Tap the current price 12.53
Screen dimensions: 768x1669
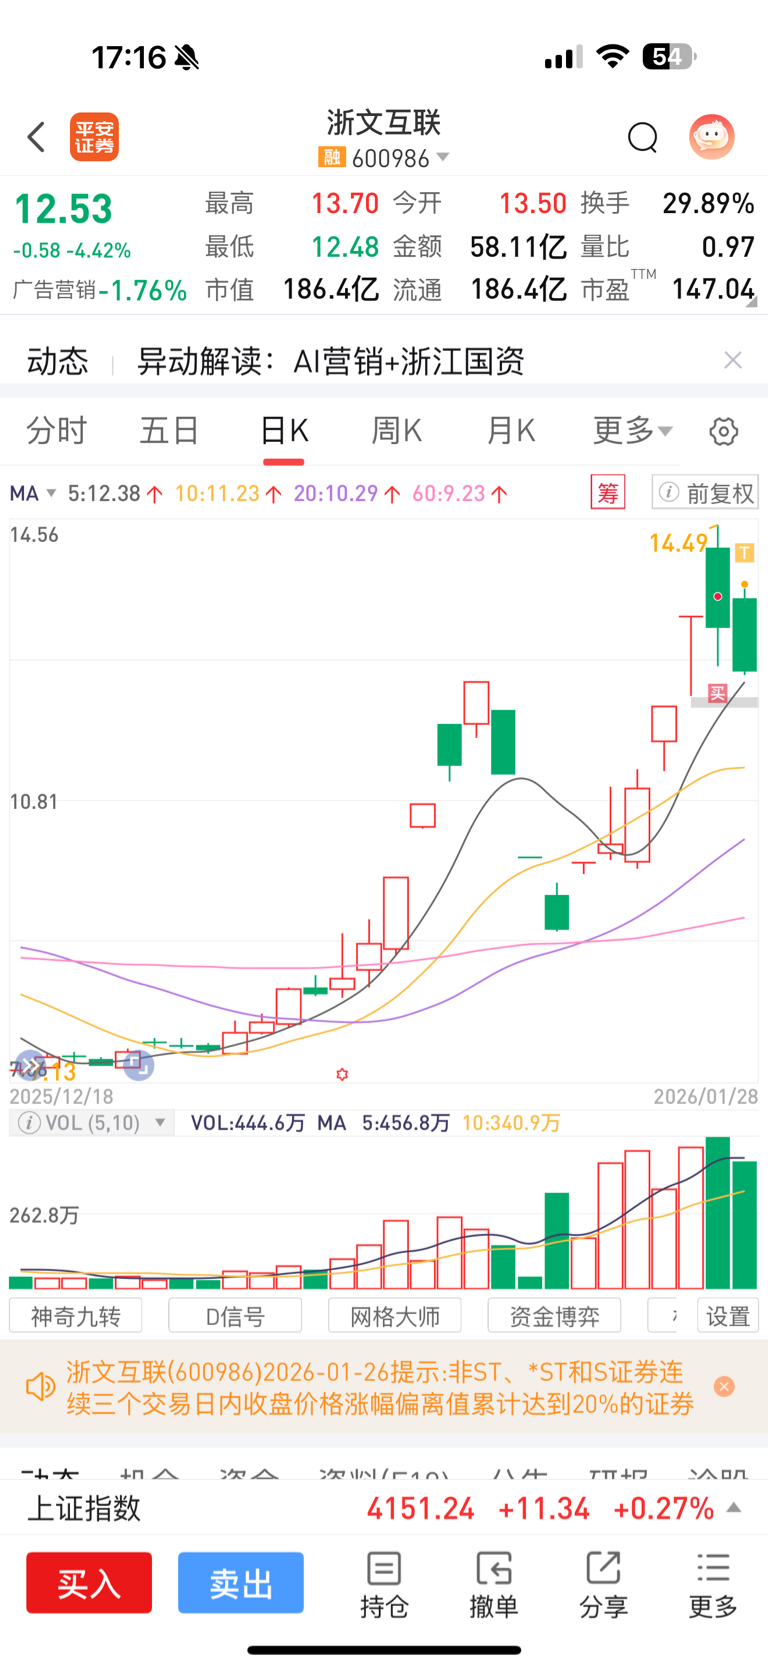[x=63, y=209]
